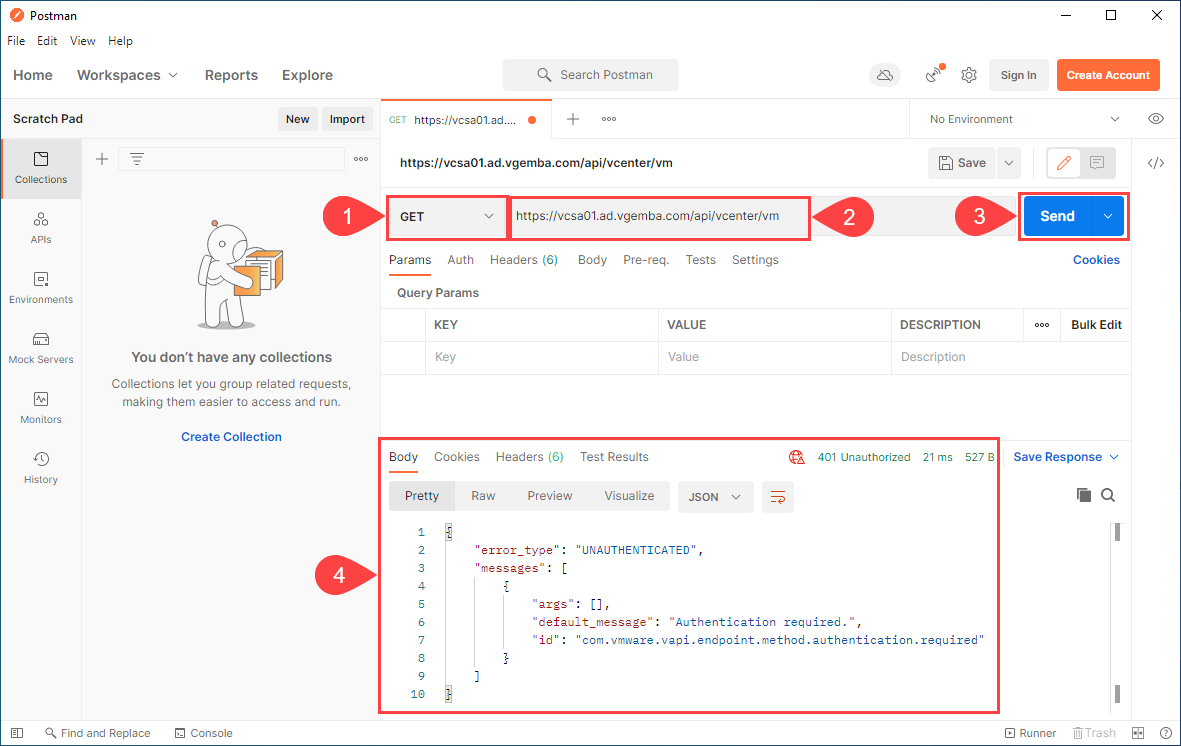The image size is (1181, 746).
Task: Show the Test Results tab
Action: click(x=614, y=457)
